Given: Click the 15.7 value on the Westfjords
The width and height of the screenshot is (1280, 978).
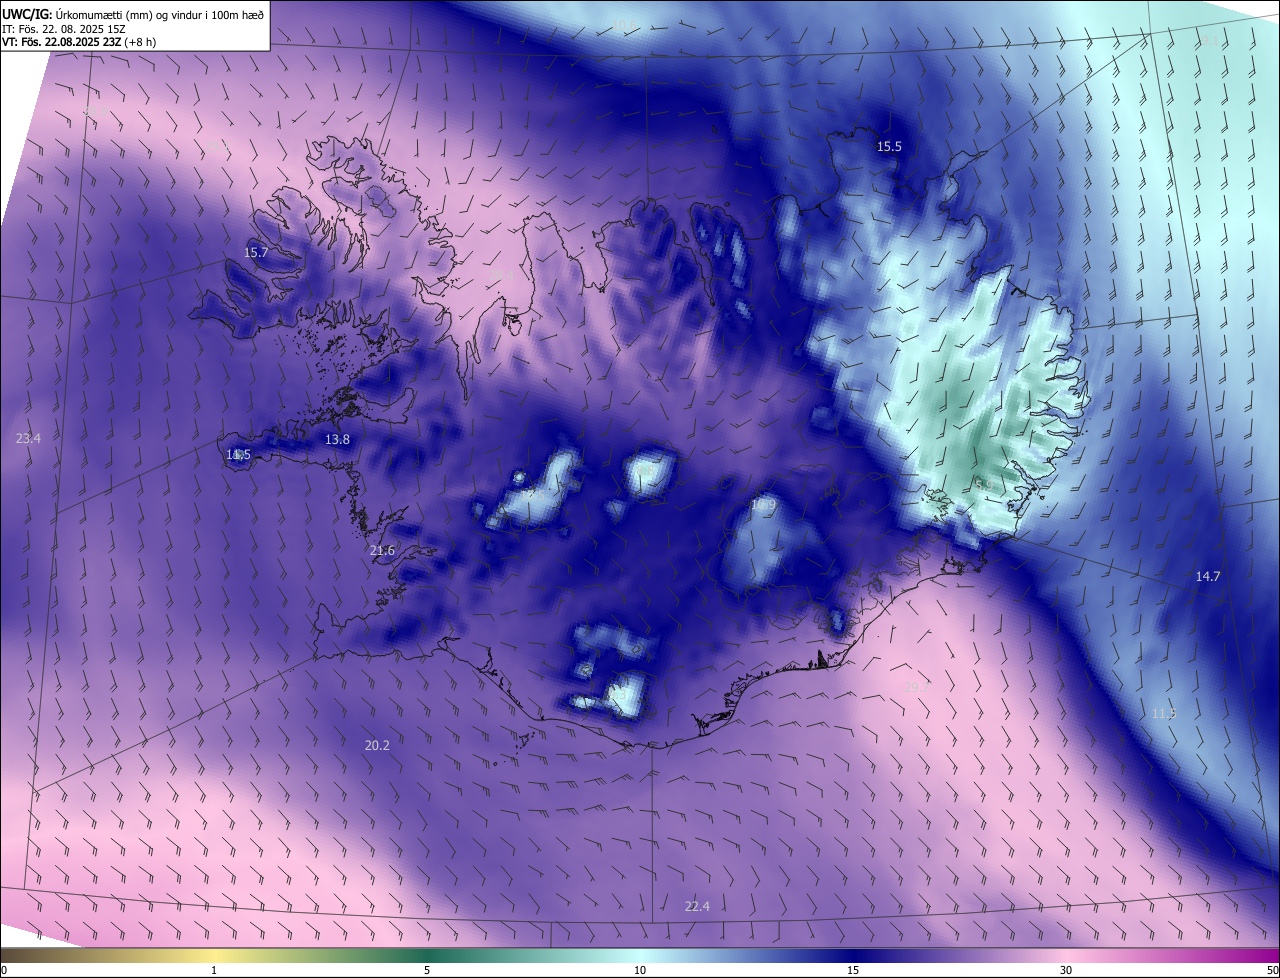Looking at the screenshot, I should [256, 252].
